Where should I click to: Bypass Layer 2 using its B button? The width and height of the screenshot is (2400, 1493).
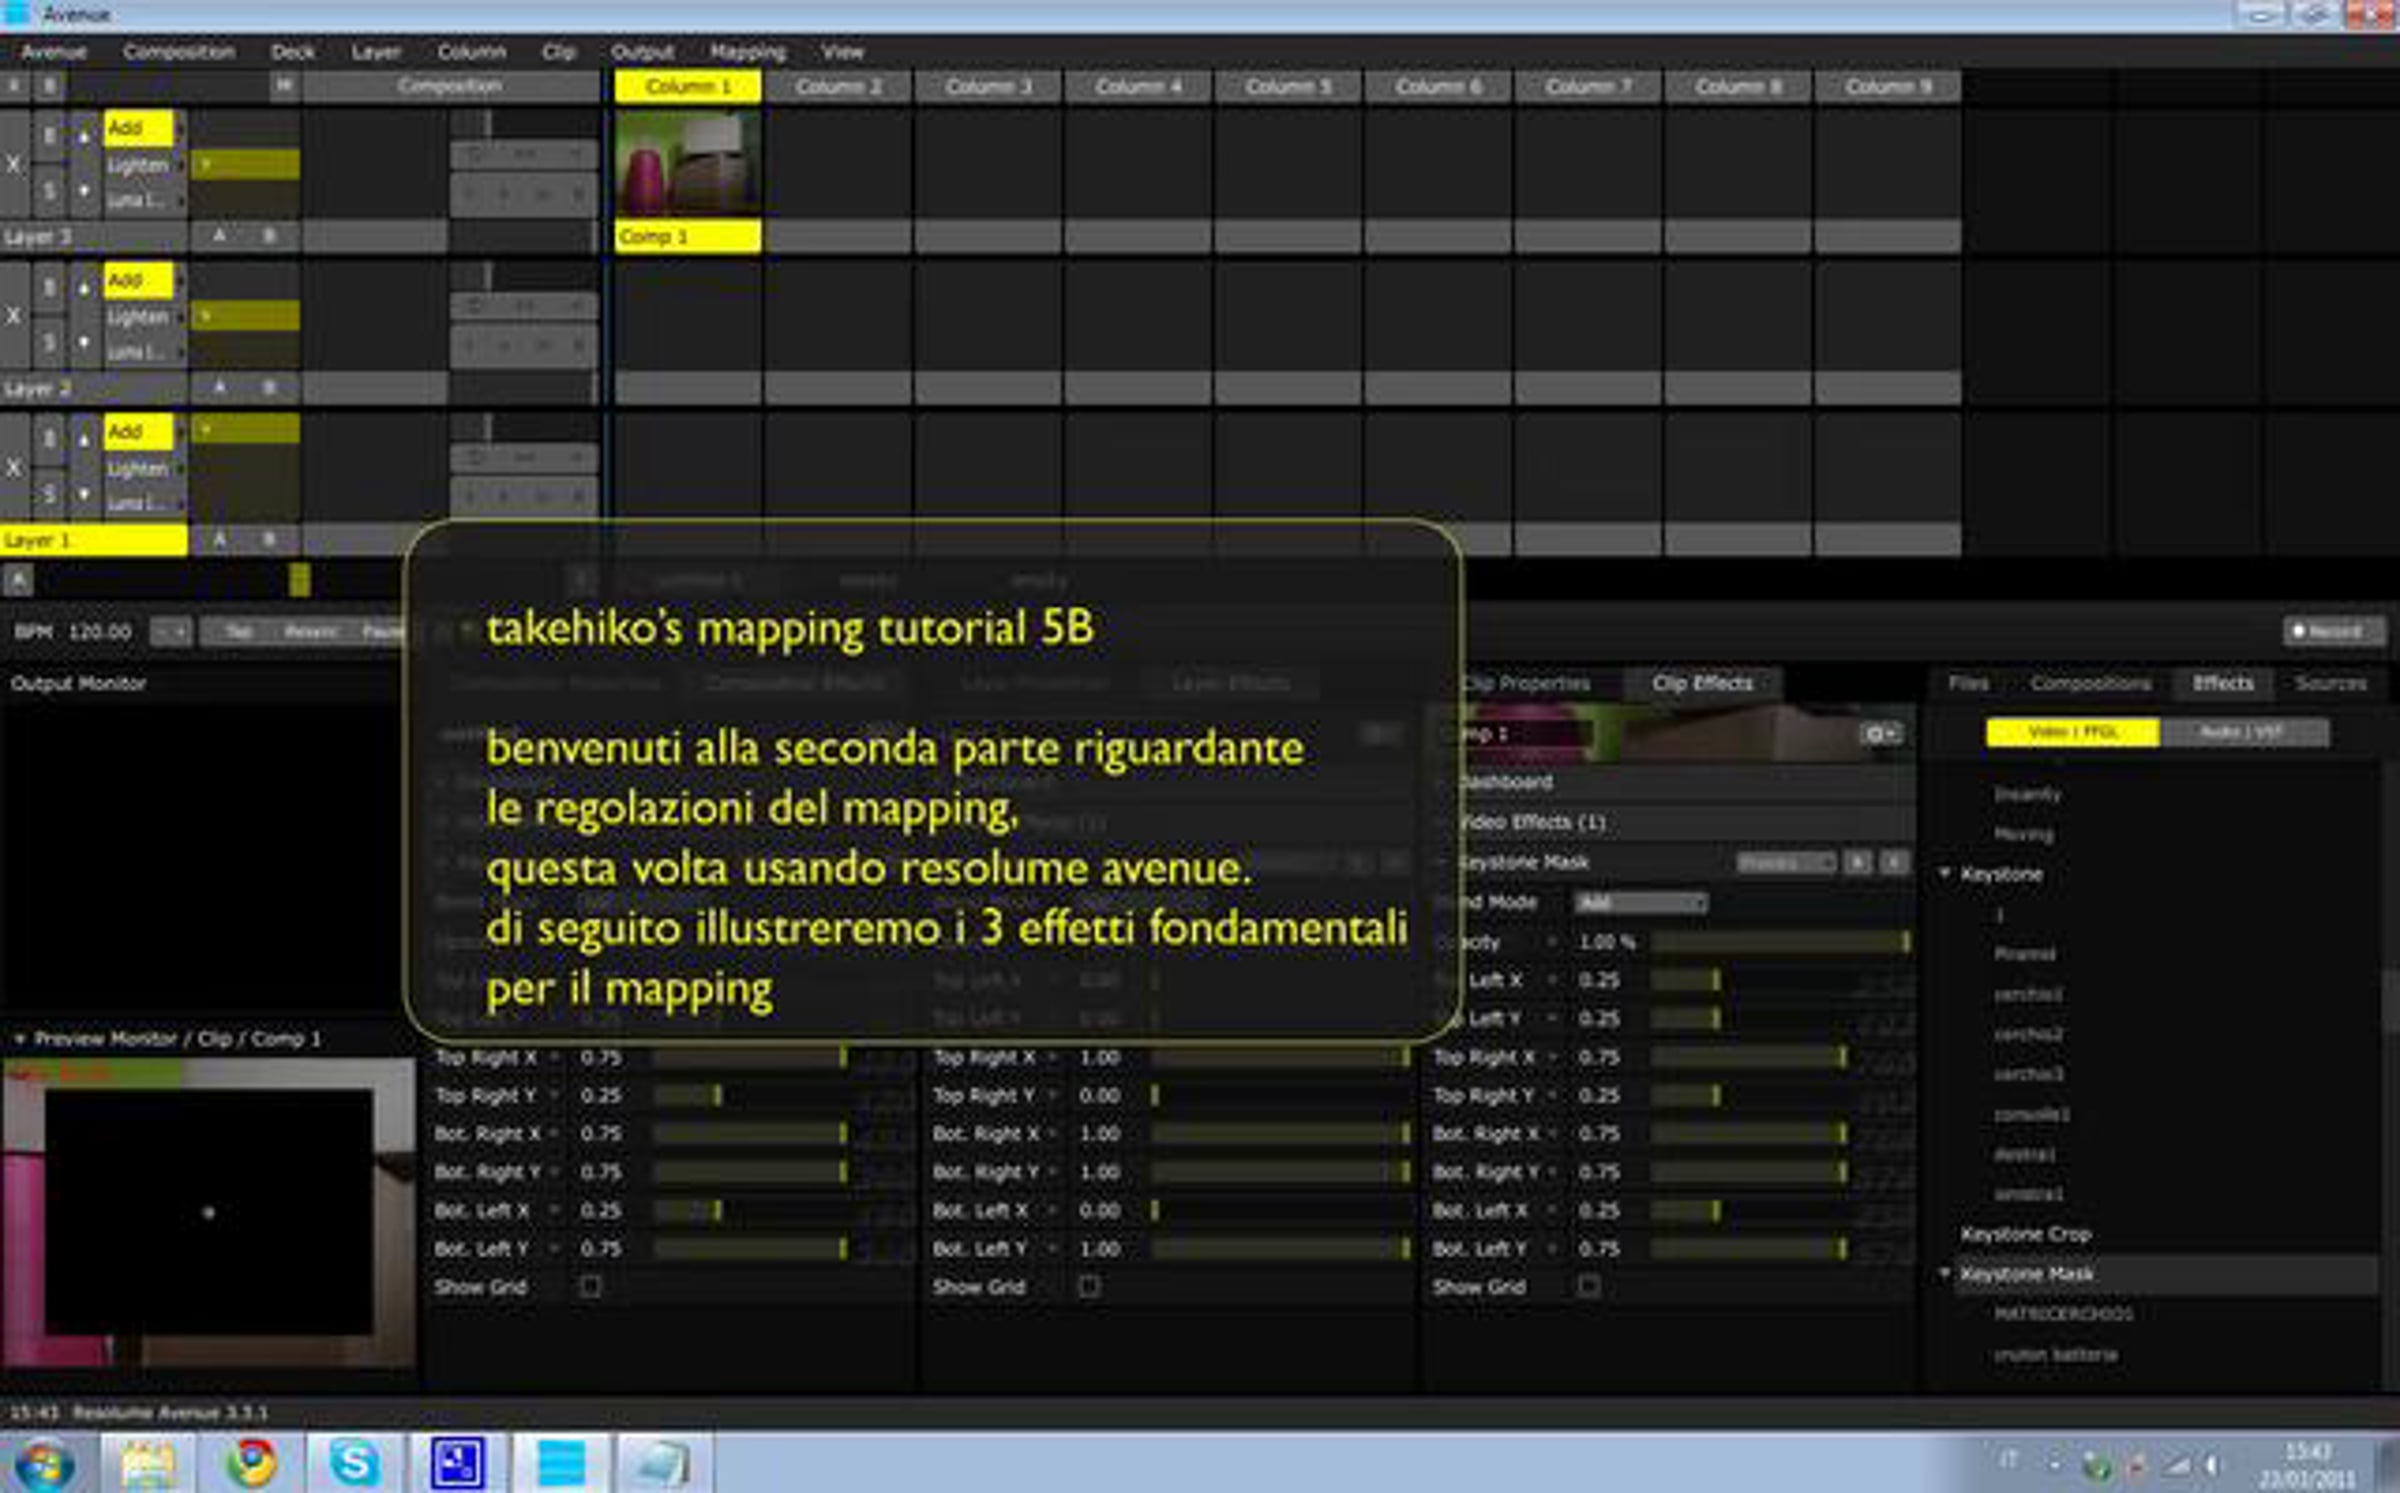(49, 288)
